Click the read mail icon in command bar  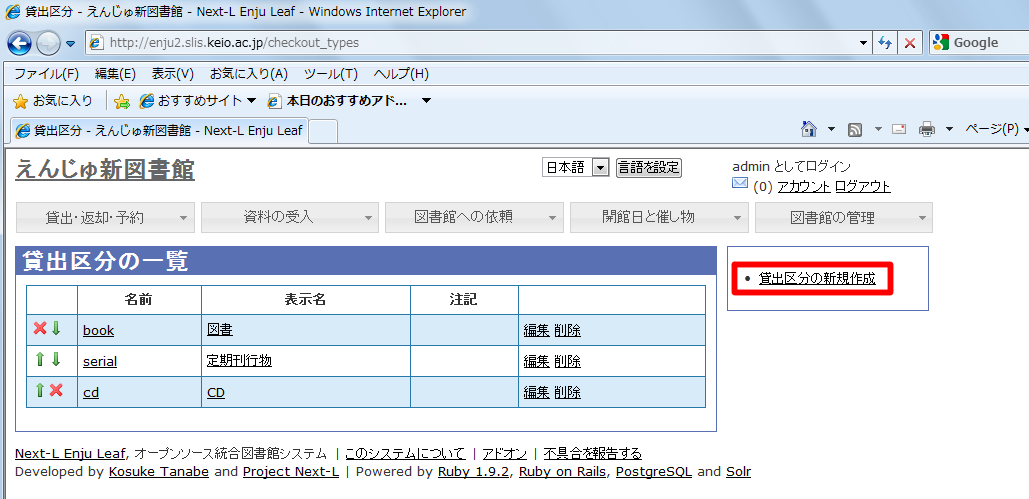[x=899, y=129]
